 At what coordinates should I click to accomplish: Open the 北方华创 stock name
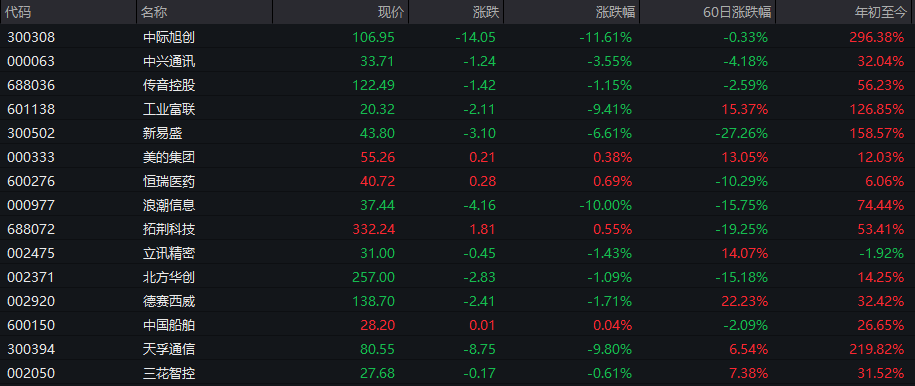tap(169, 277)
